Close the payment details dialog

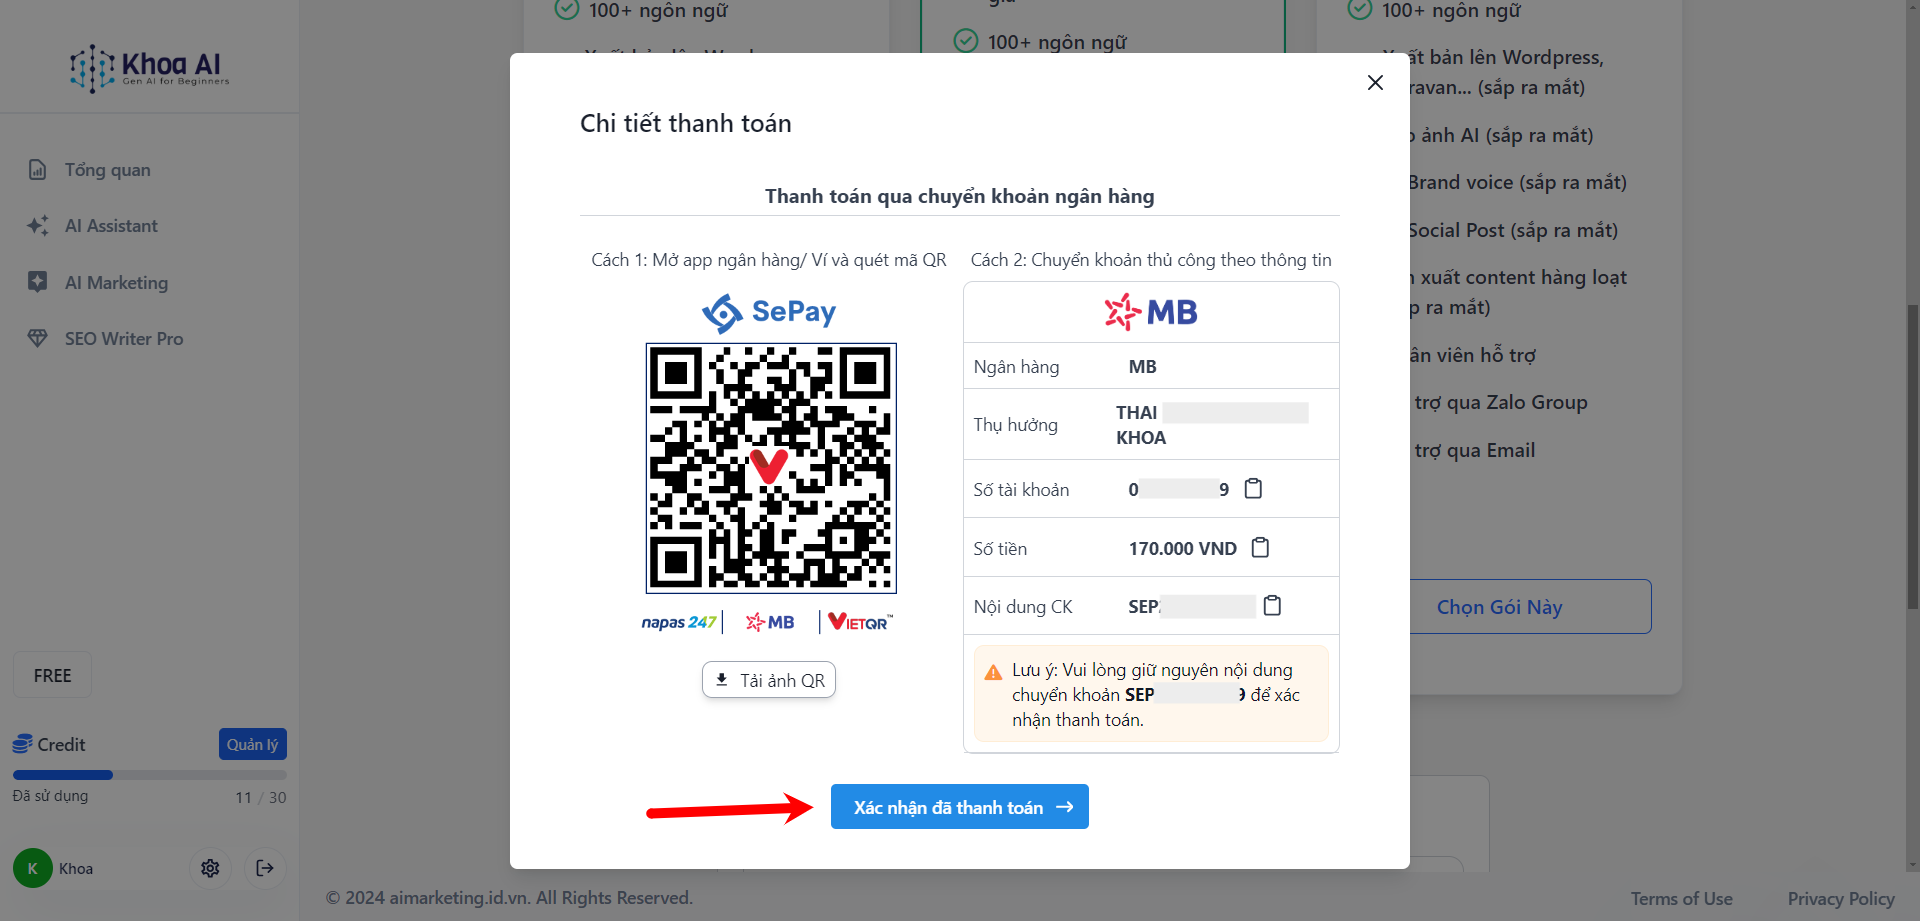[1375, 83]
